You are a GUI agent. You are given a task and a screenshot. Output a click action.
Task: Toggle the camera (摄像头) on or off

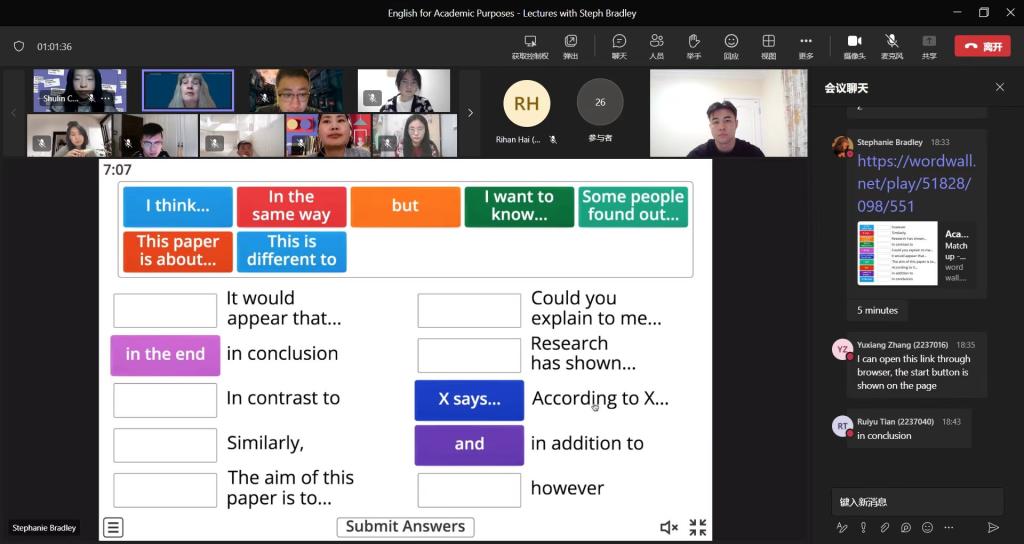[854, 45]
